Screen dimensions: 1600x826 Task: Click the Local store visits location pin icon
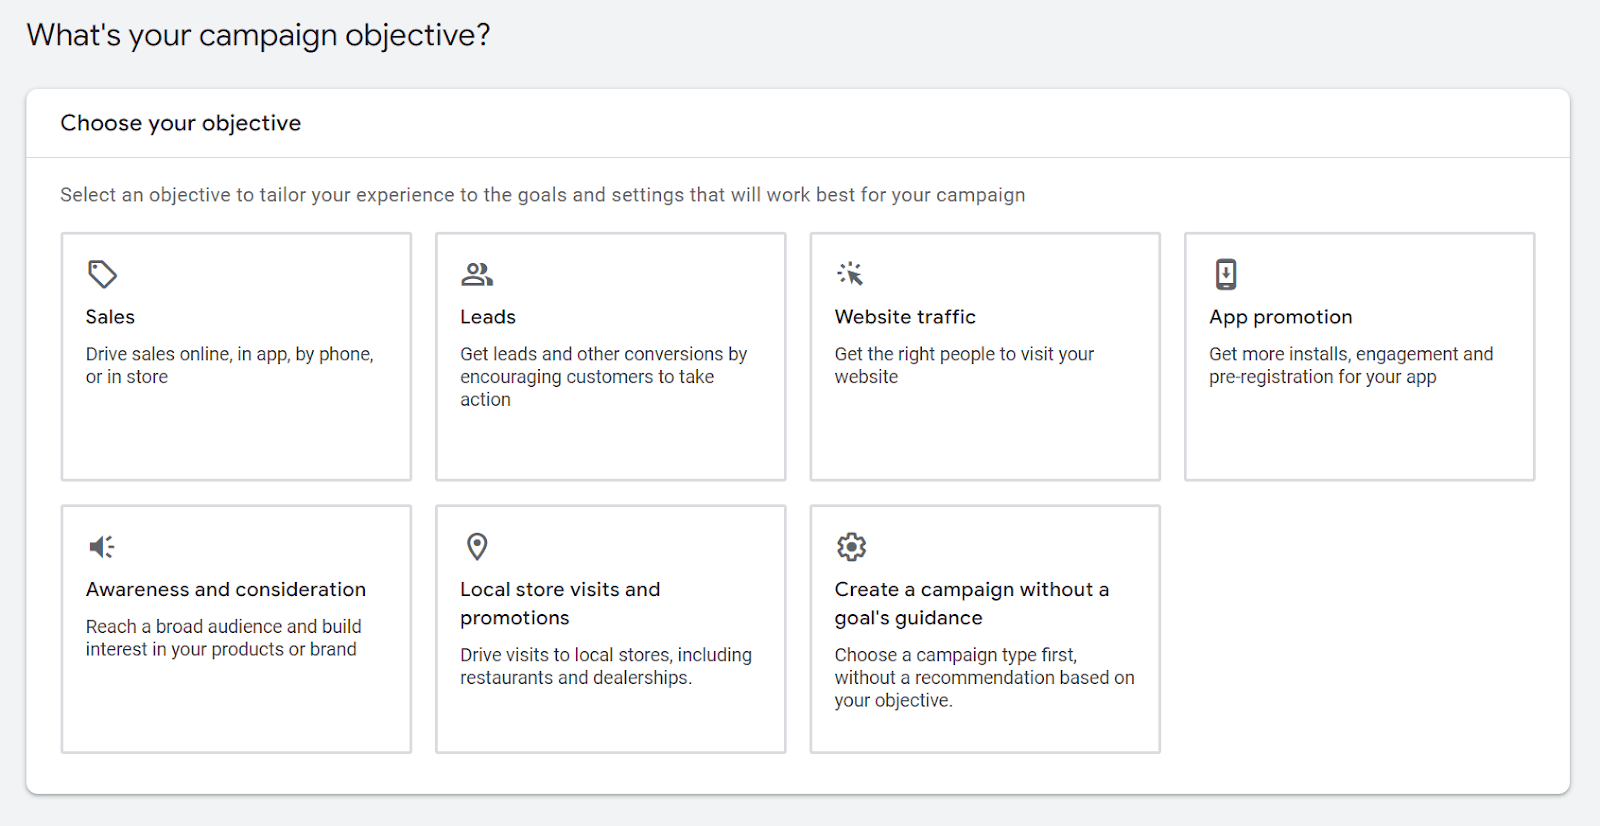click(476, 546)
